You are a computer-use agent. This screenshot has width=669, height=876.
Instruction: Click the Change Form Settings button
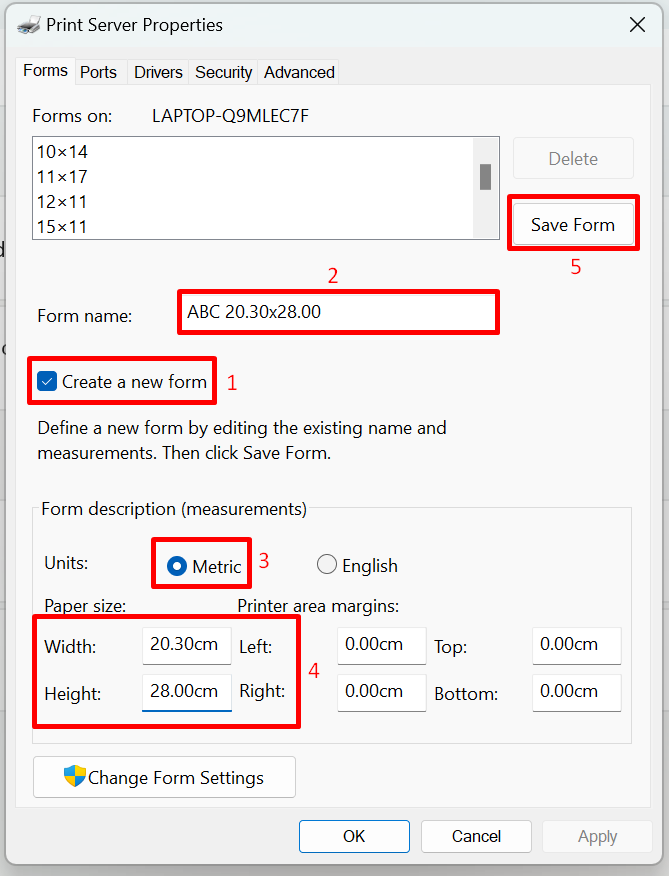tap(165, 777)
